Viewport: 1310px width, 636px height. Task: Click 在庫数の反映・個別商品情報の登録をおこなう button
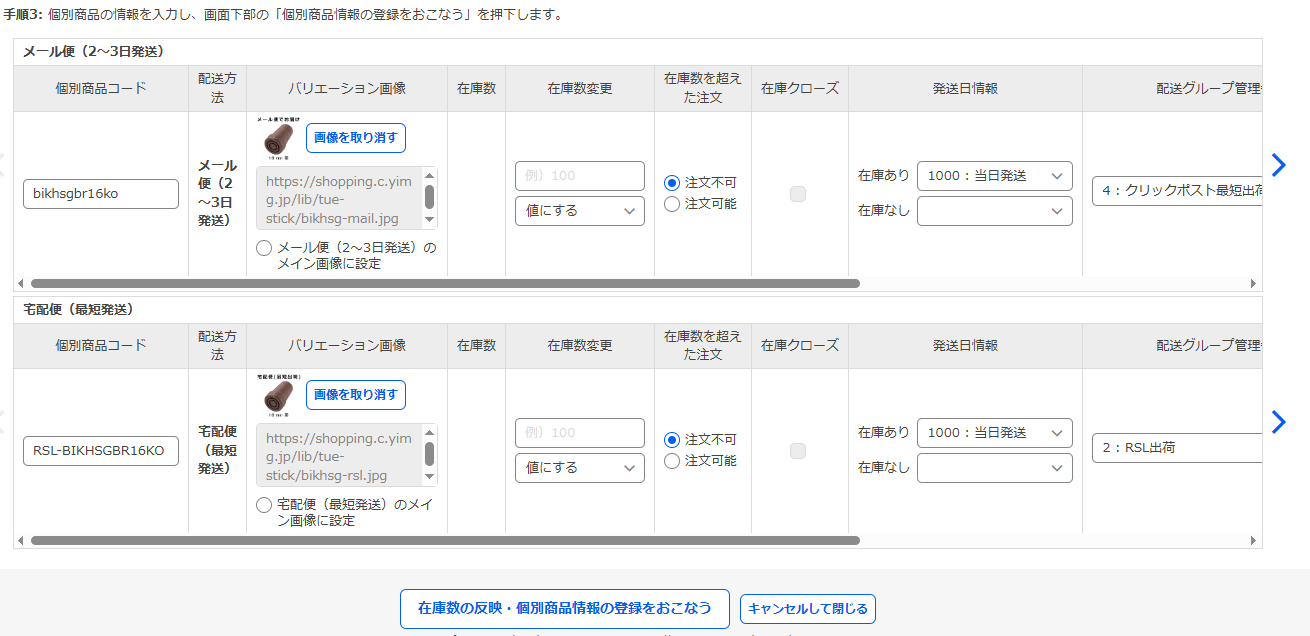564,608
